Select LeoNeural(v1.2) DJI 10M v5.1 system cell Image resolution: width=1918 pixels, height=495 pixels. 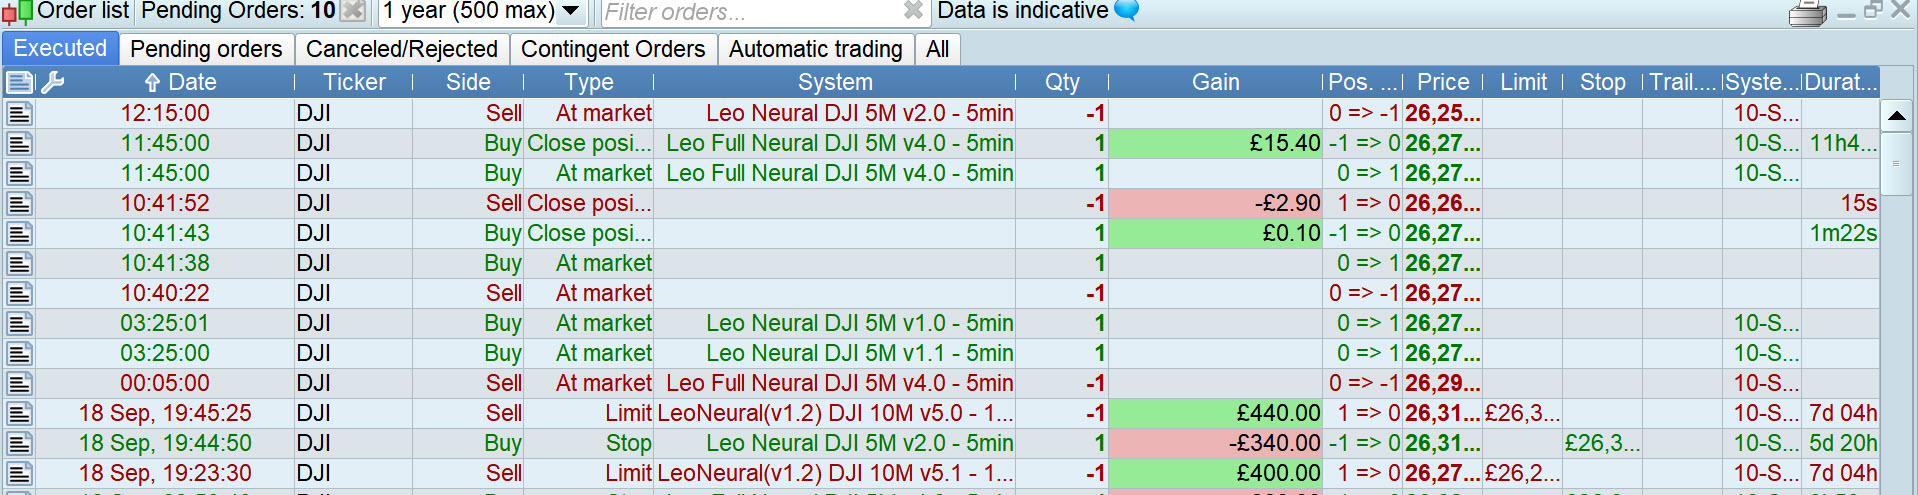[835, 473]
